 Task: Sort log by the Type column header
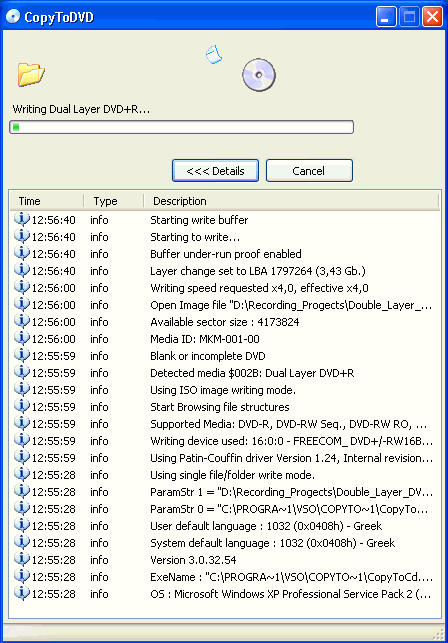click(114, 201)
